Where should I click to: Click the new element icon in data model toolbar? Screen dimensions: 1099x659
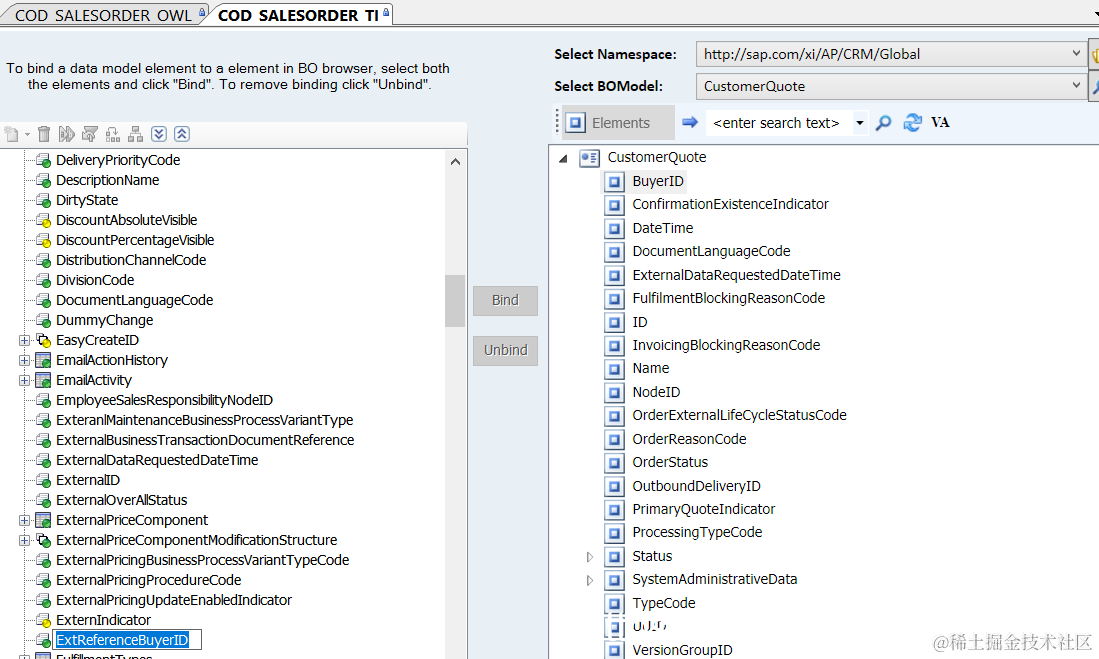[x=11, y=134]
